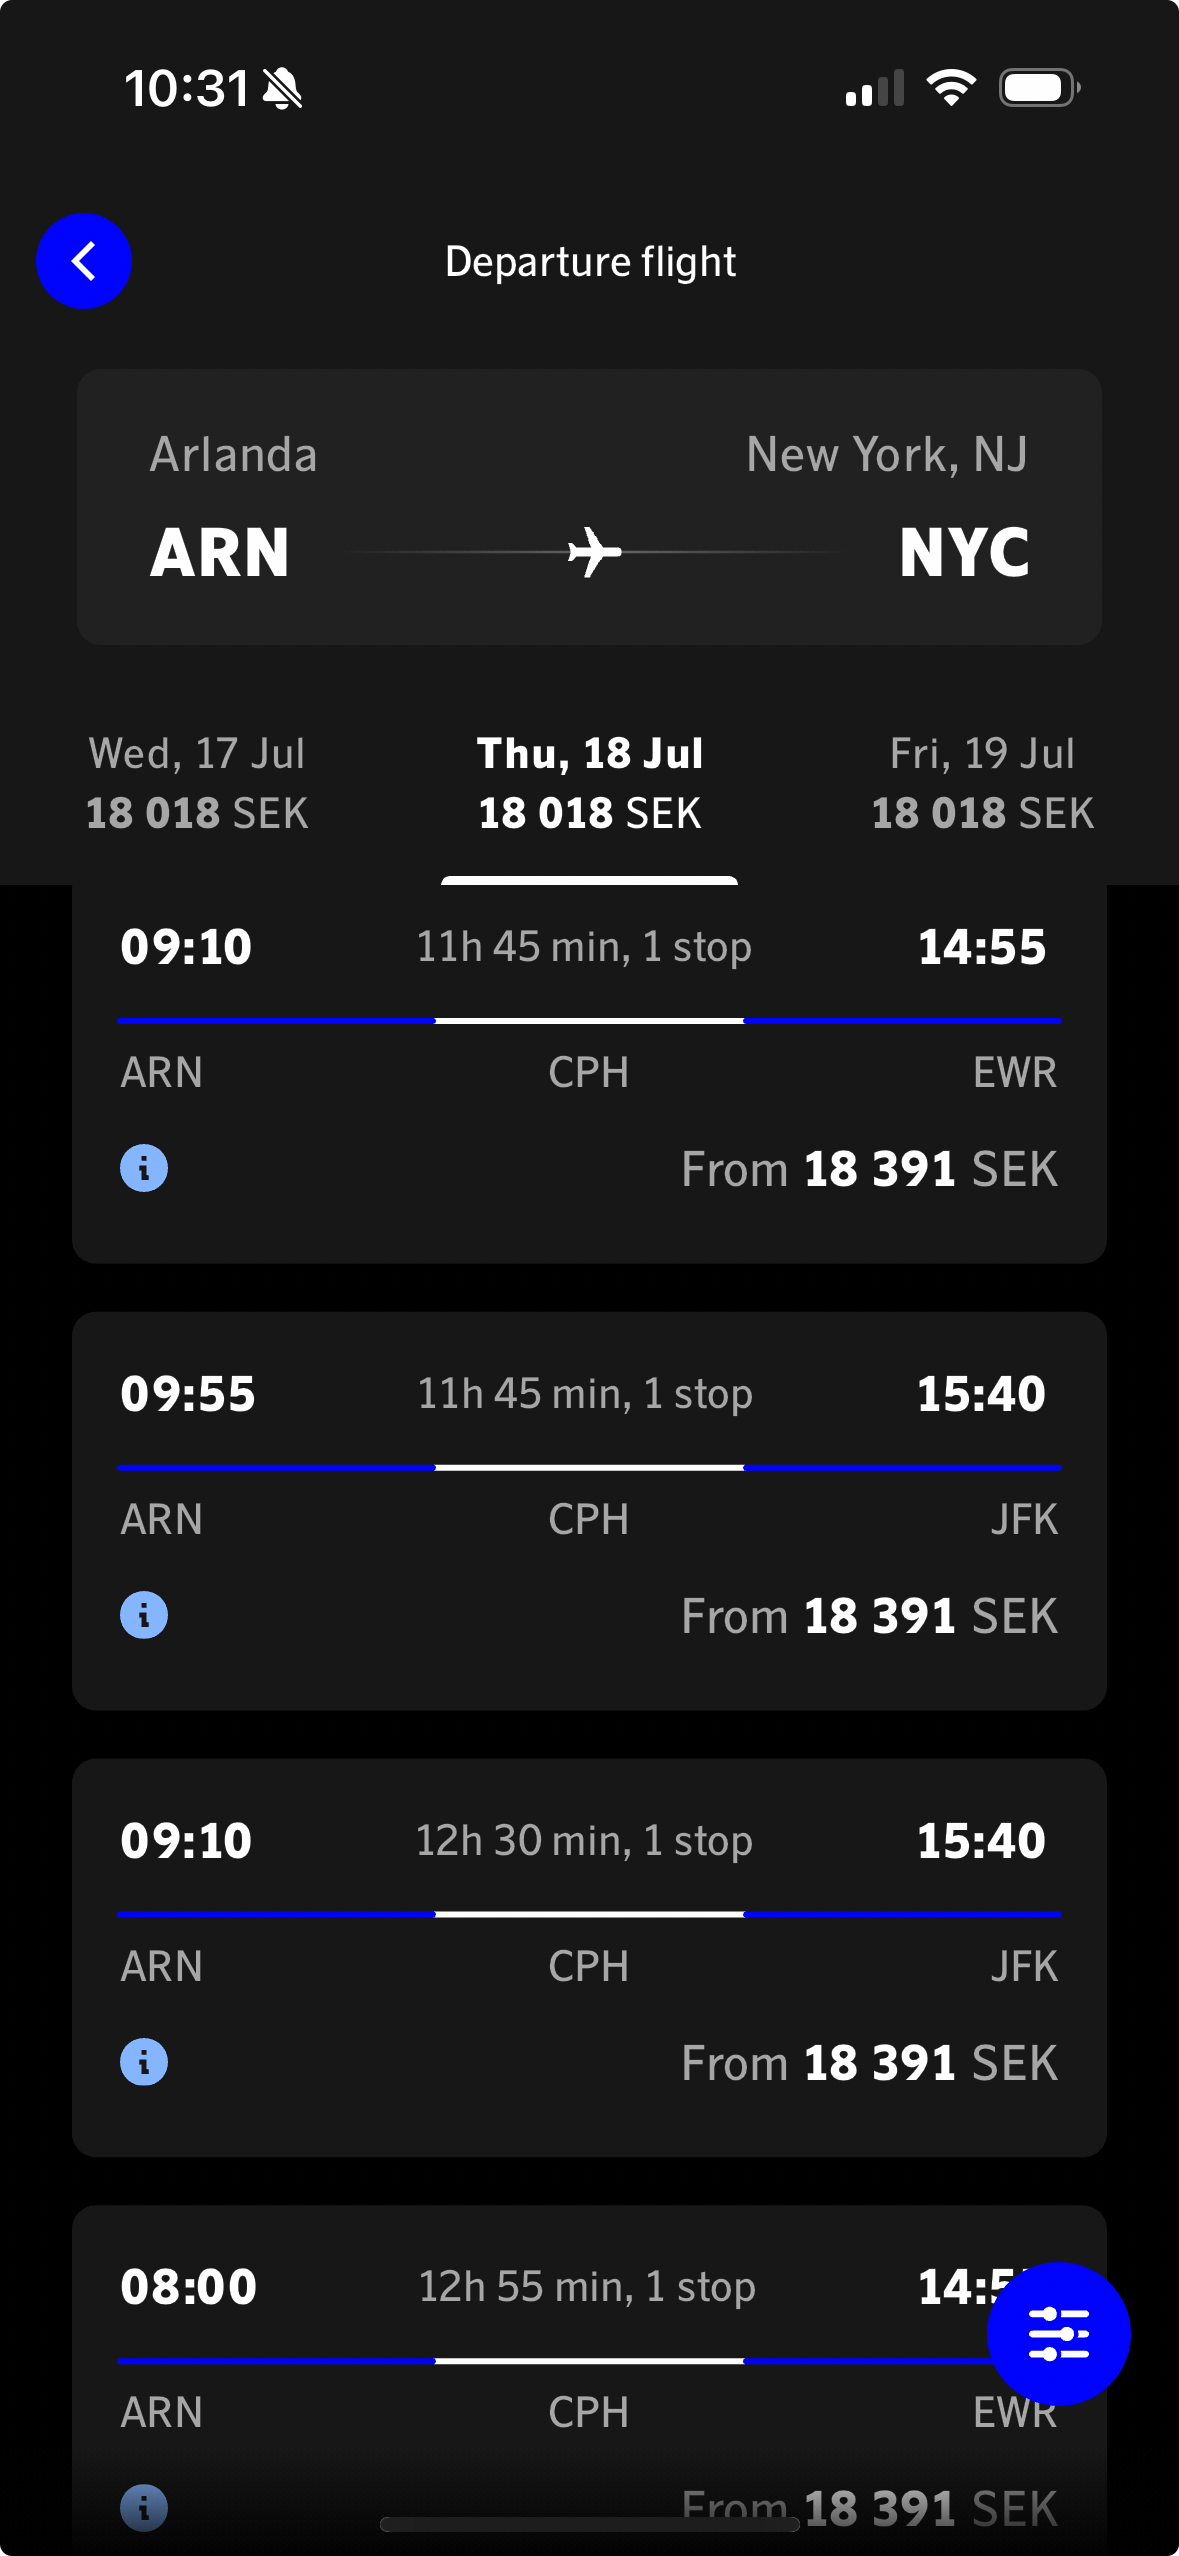1179x2556 pixels.
Task: Tap info icon on 09:55–15:40 flight
Action: click(x=144, y=1615)
